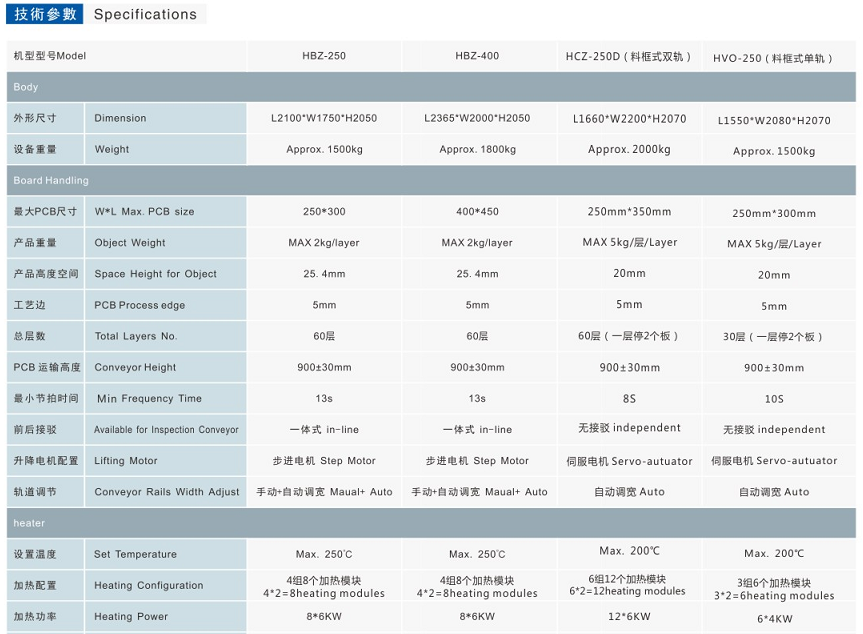Click the blue 技術参数 title badge
Image resolution: width=863 pixels, height=634 pixels.
pyautogui.click(x=44, y=14)
